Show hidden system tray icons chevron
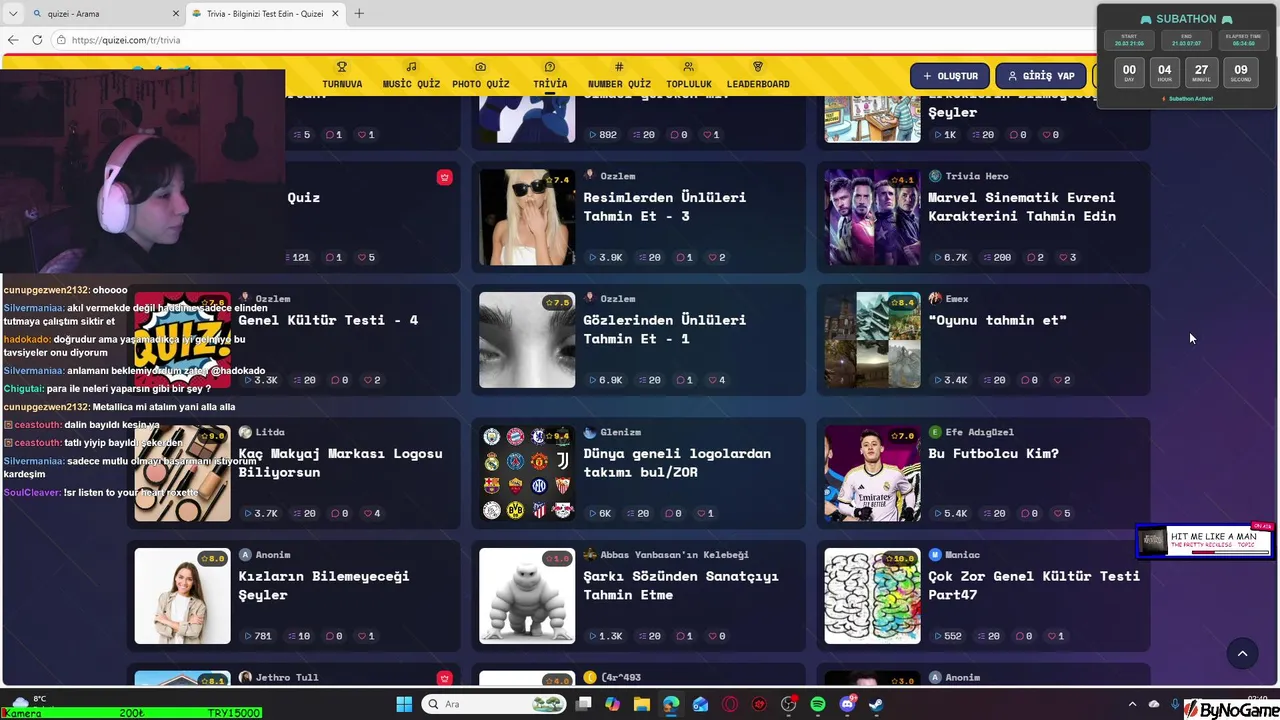Image resolution: width=1280 pixels, height=720 pixels. (1132, 704)
